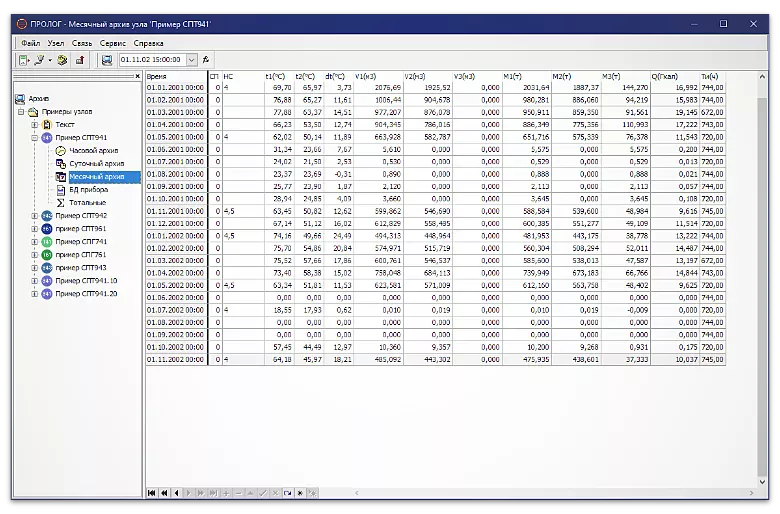Go to previous record using navigator arrow
This screenshot has height=514, width=780.
tap(177, 493)
